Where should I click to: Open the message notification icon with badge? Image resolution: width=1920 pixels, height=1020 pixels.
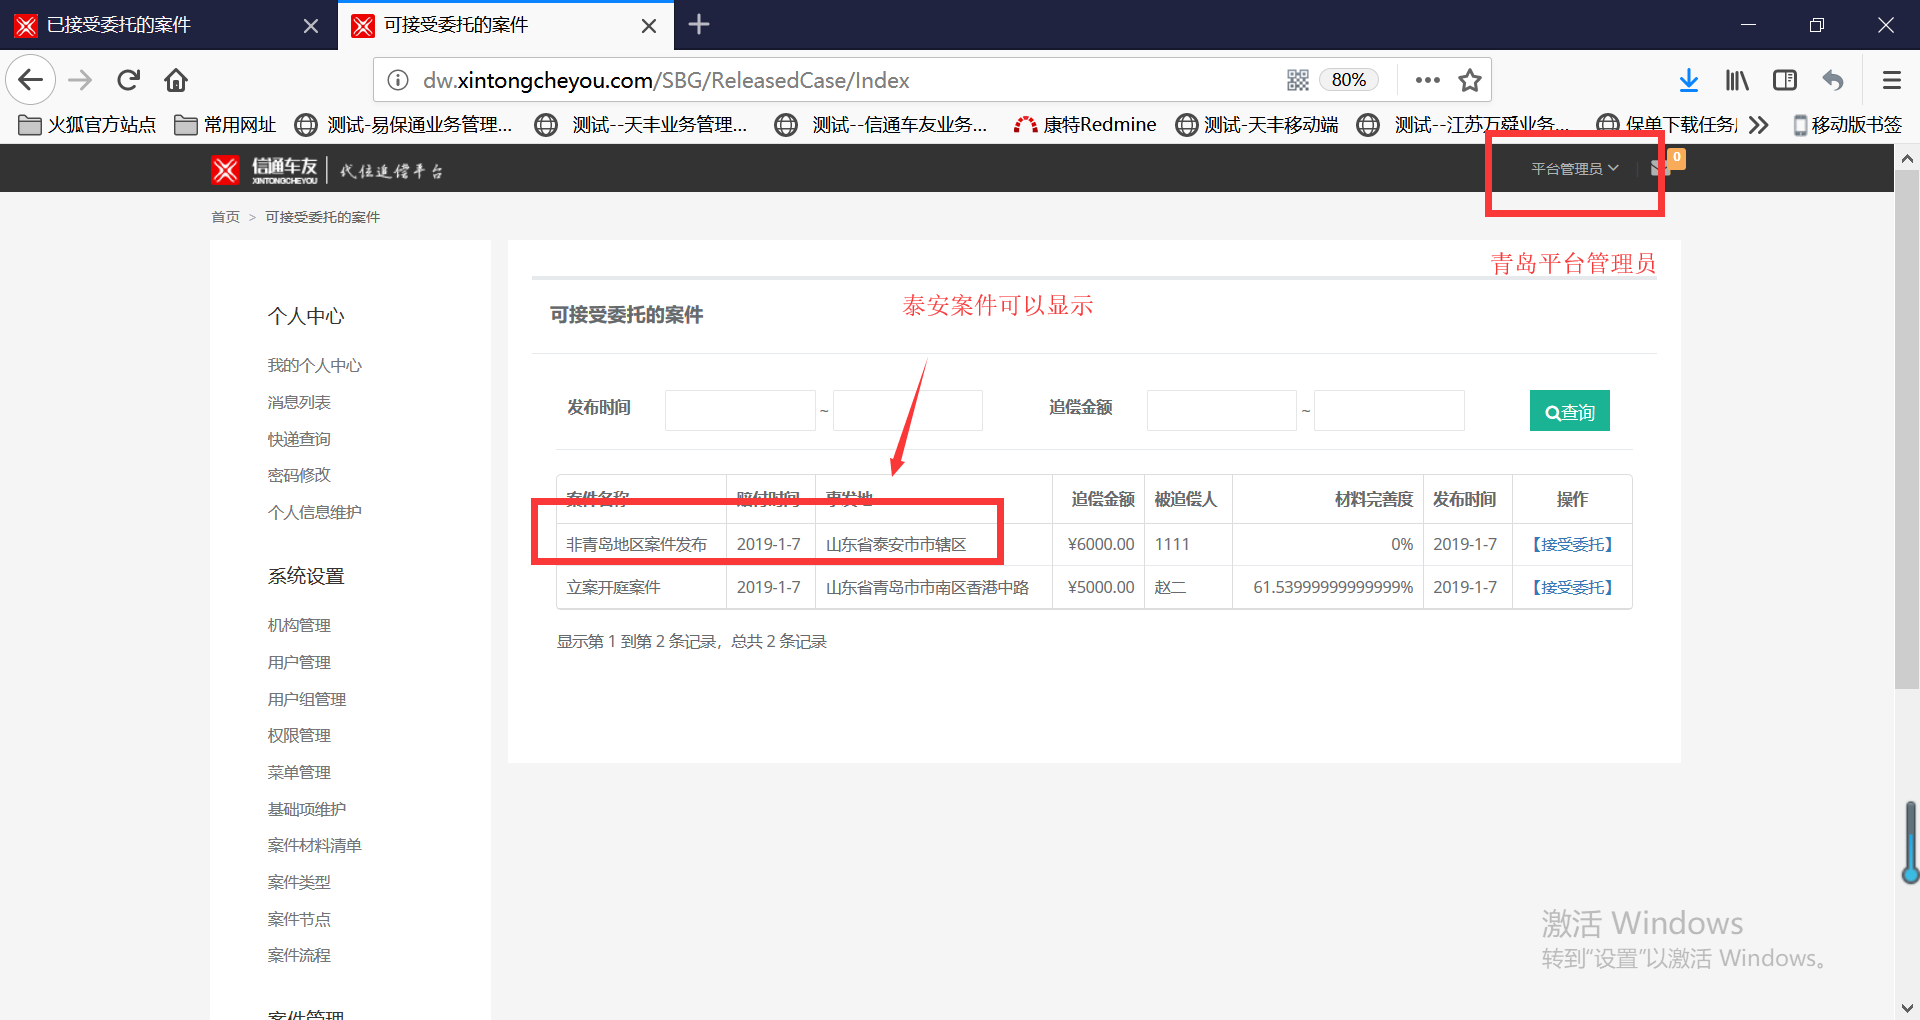[x=1662, y=167]
